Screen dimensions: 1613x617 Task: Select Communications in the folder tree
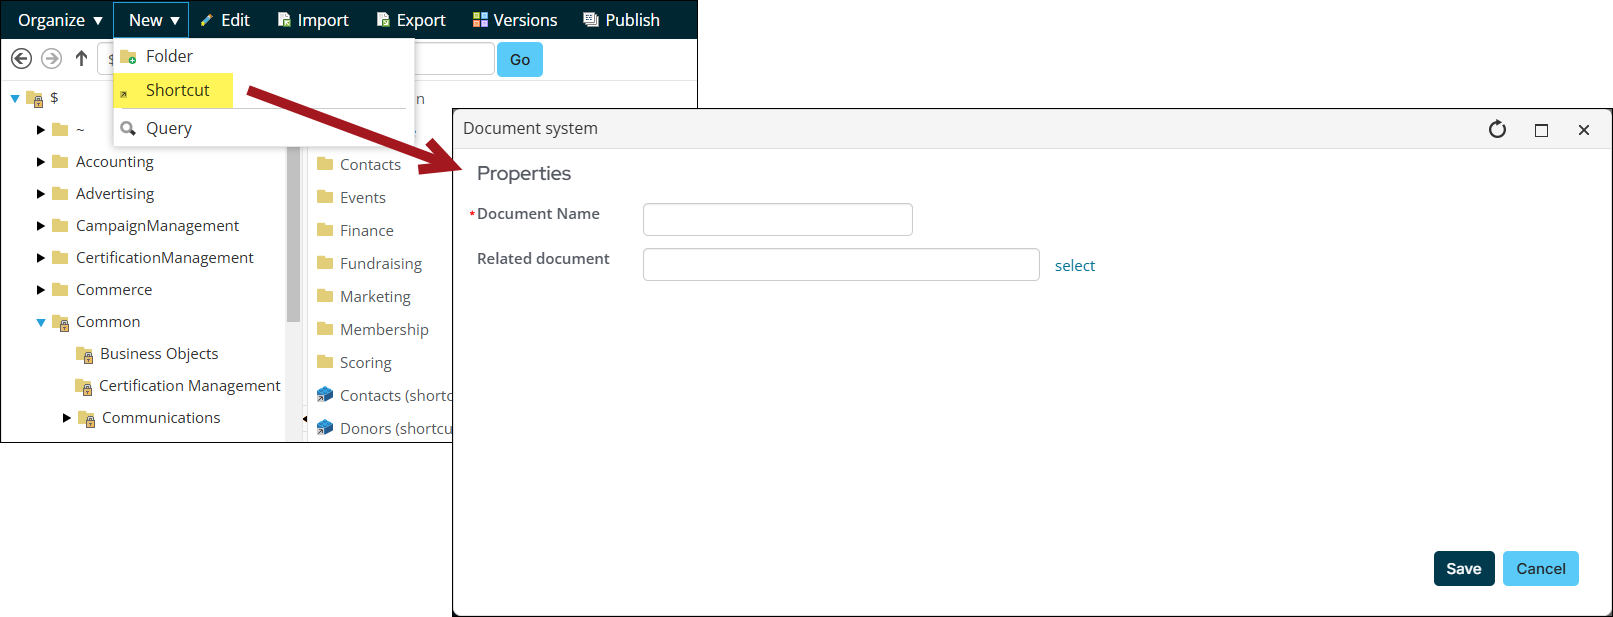click(x=161, y=418)
